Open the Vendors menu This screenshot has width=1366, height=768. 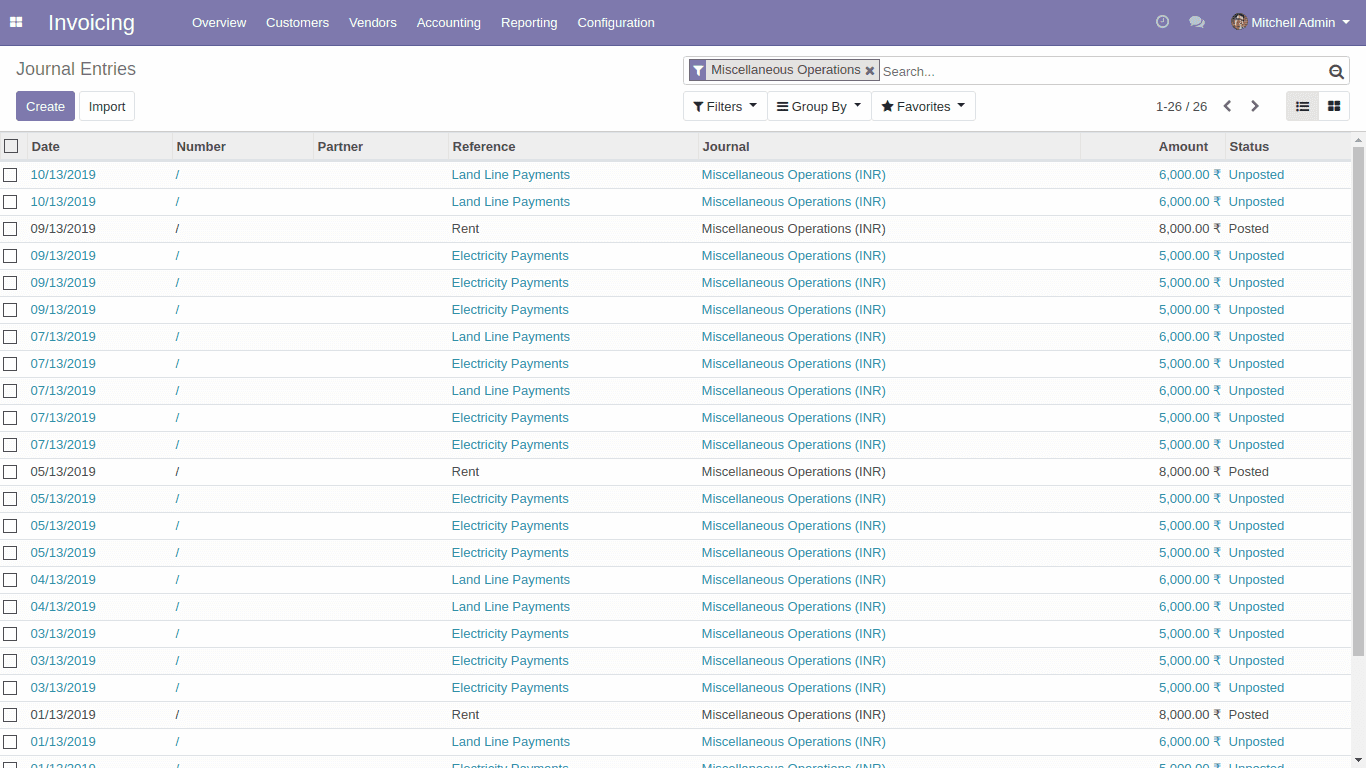(373, 22)
